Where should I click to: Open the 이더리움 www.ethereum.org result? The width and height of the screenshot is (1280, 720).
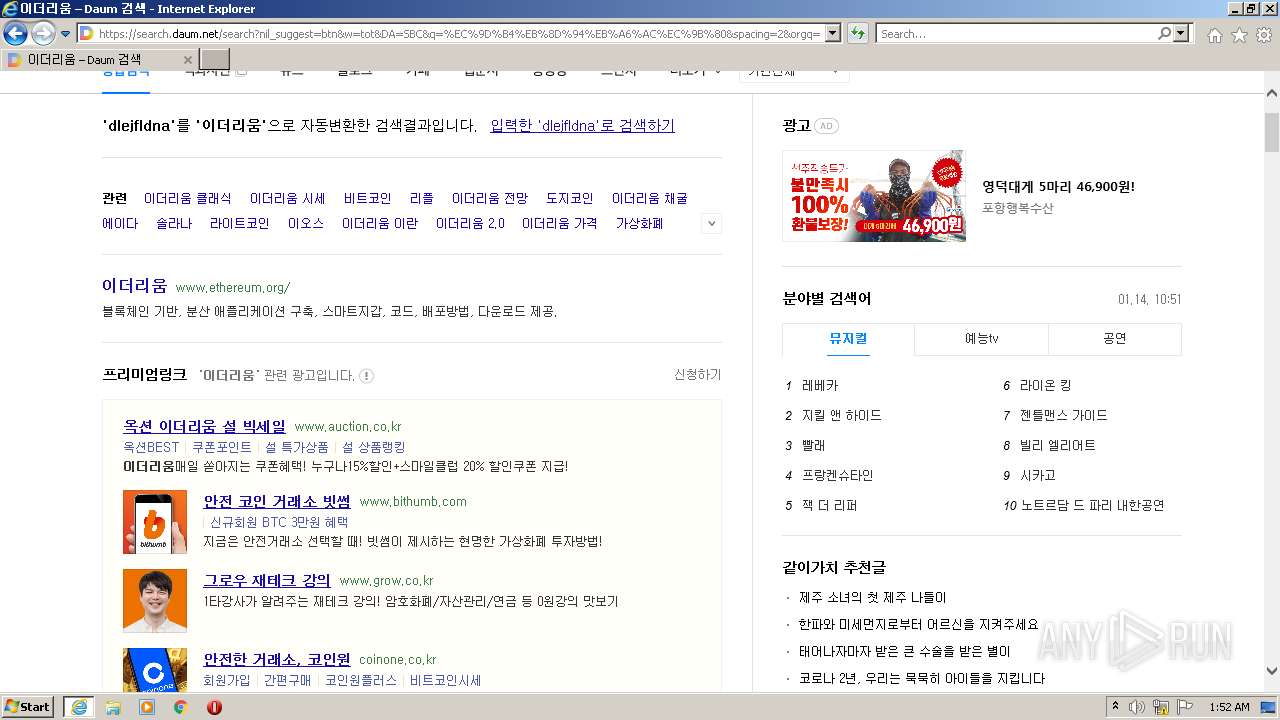(134, 286)
